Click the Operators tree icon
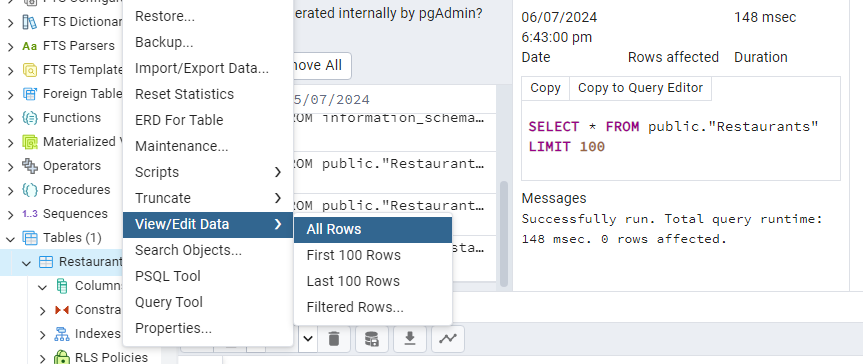 click(x=29, y=166)
